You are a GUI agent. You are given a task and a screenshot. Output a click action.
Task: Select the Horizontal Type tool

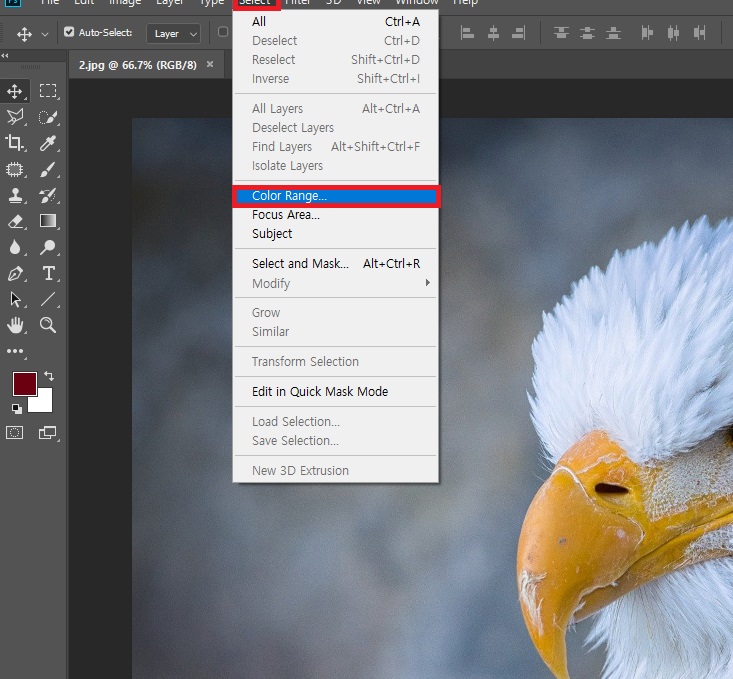click(x=48, y=273)
